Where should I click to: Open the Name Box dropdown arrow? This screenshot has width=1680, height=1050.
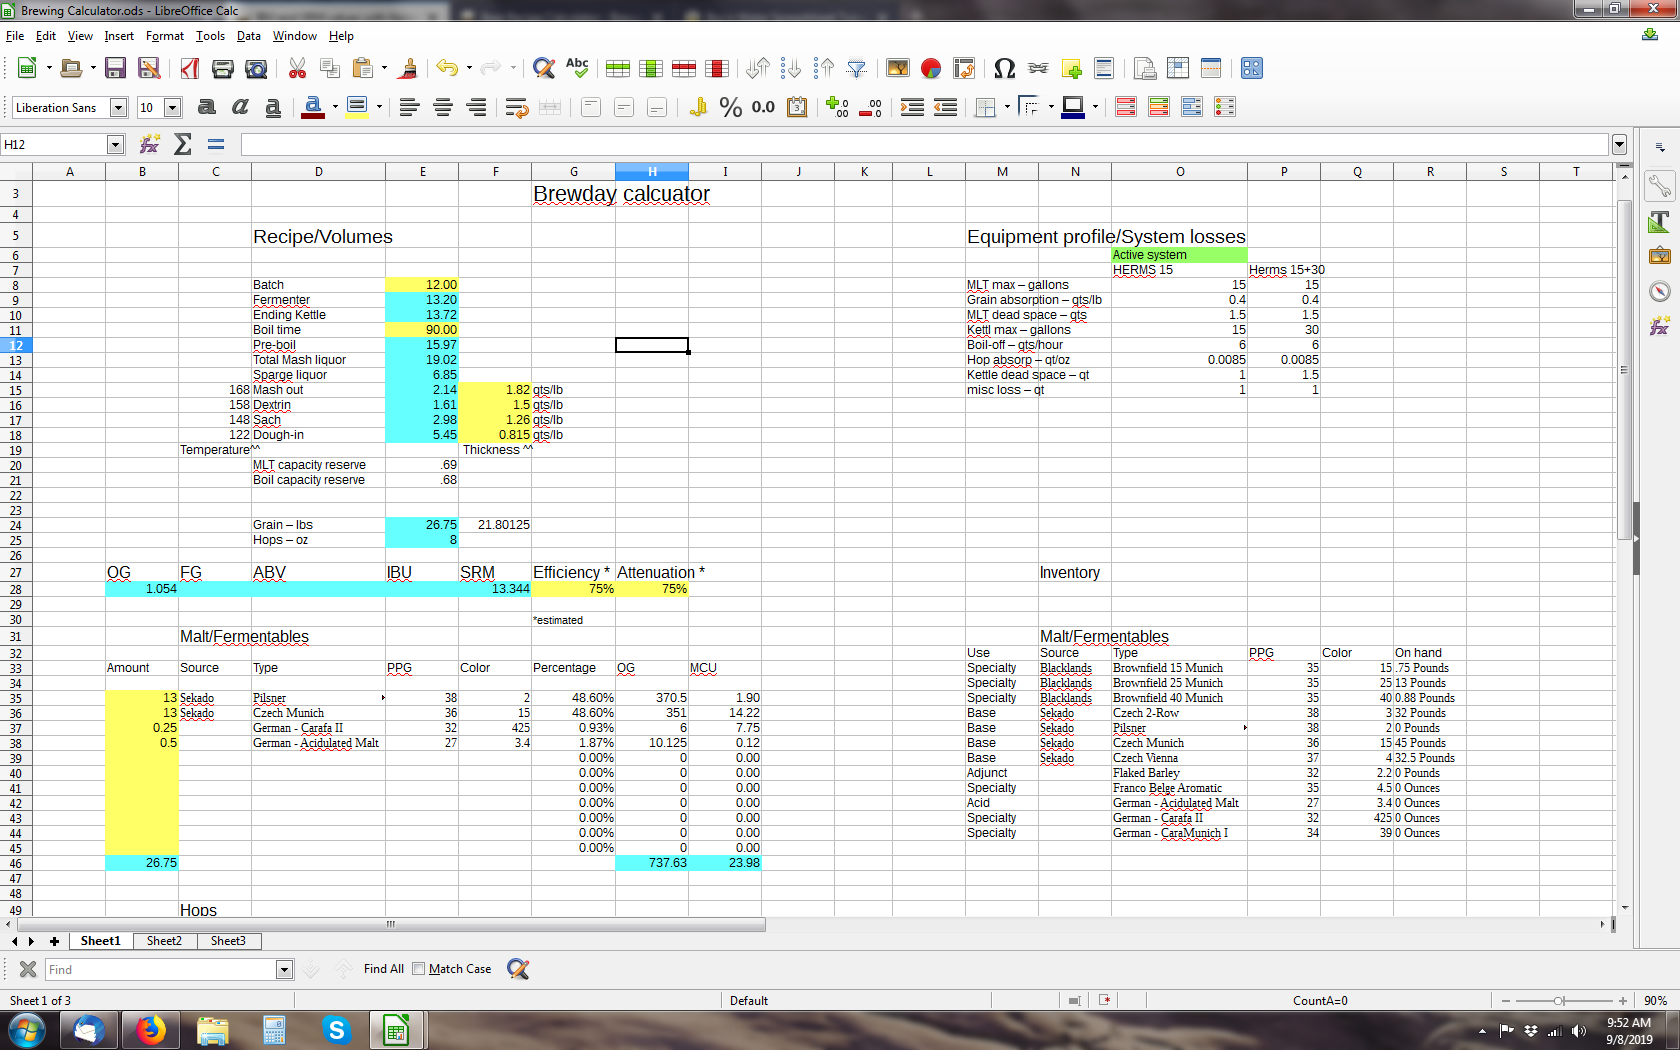click(x=115, y=144)
